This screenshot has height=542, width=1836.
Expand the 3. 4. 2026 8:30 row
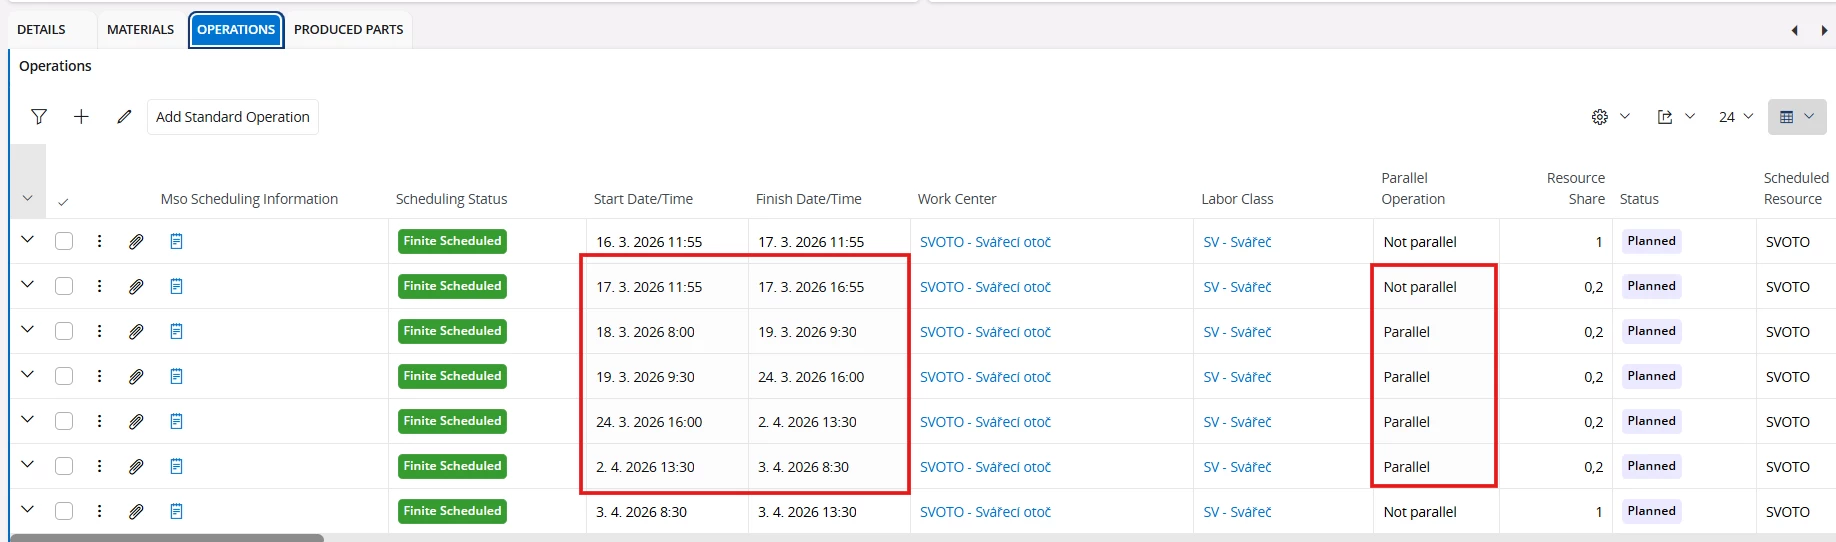tap(27, 510)
